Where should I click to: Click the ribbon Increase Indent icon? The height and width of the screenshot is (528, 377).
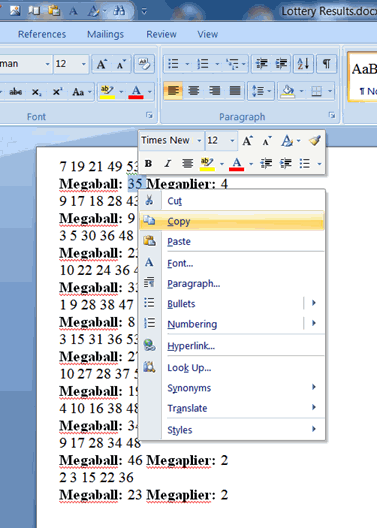(281, 64)
